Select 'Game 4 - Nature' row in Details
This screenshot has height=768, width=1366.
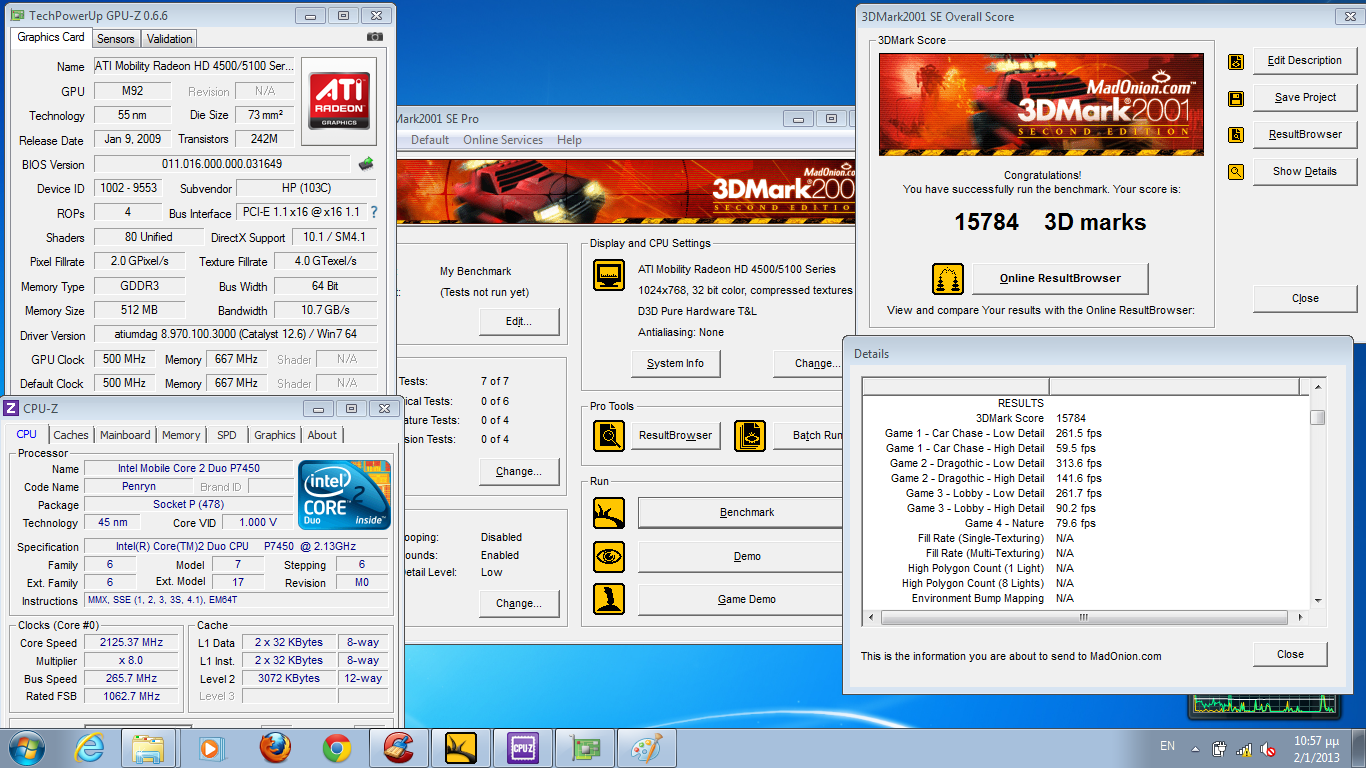(x=1088, y=523)
